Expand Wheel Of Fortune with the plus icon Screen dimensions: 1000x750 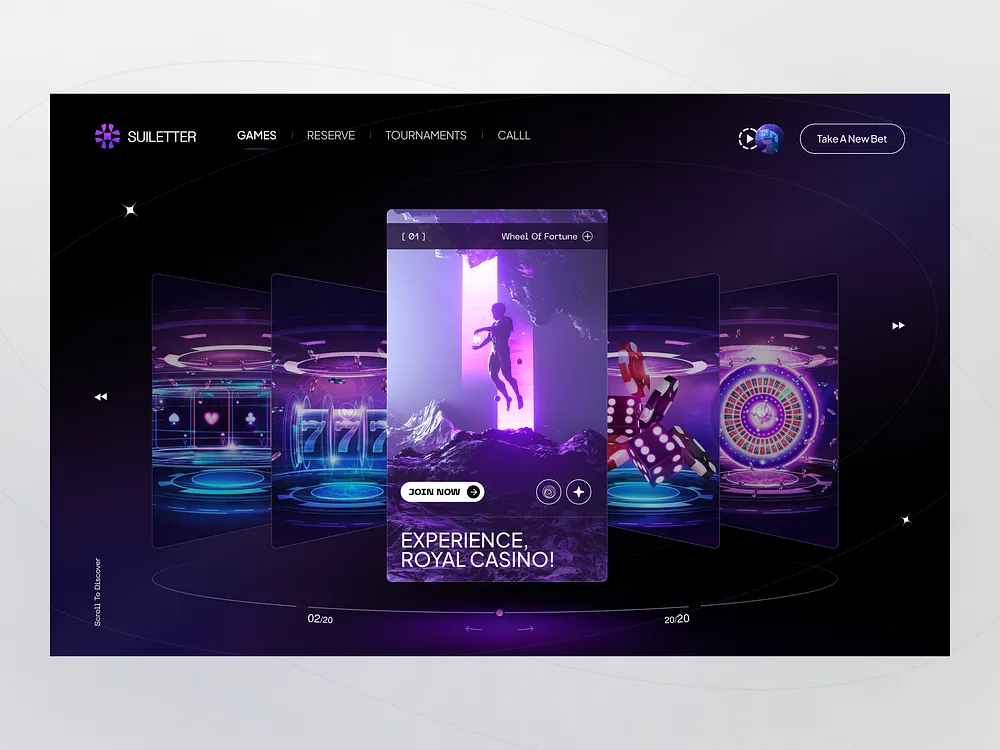coord(589,236)
